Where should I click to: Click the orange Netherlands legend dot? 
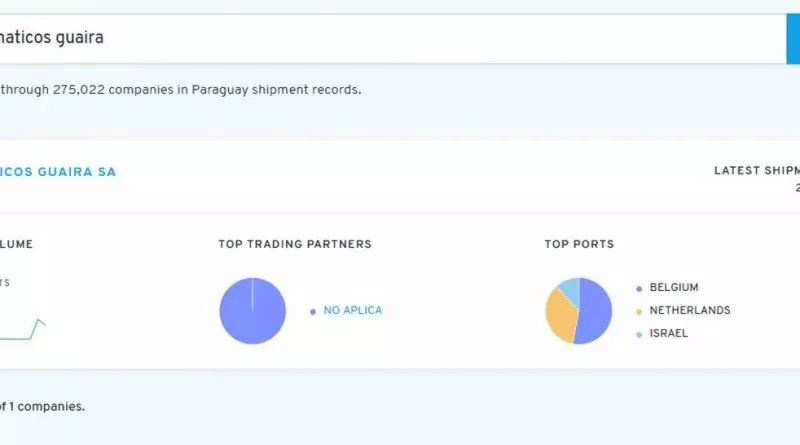pos(639,311)
